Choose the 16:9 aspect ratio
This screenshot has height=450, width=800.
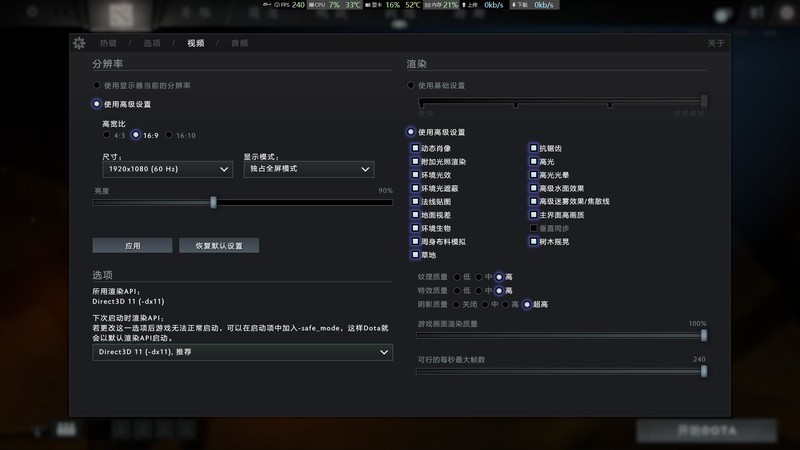(x=136, y=135)
